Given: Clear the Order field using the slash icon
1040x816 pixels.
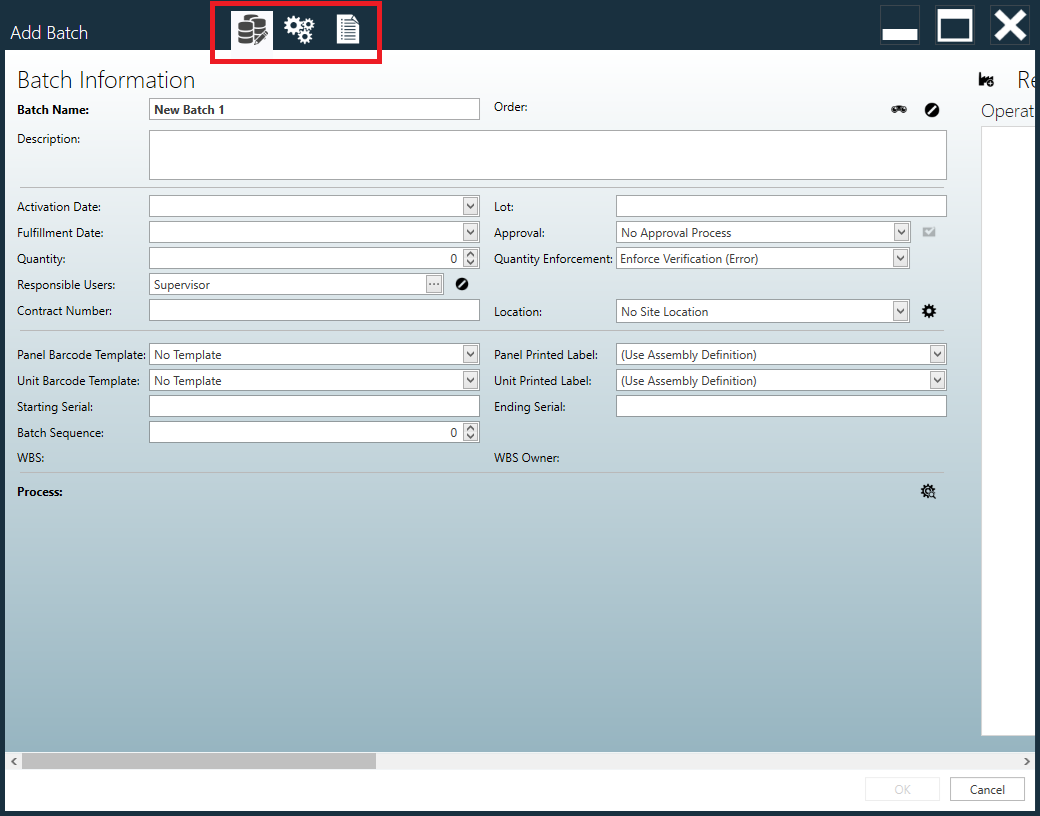Looking at the screenshot, I should tap(932, 109).
